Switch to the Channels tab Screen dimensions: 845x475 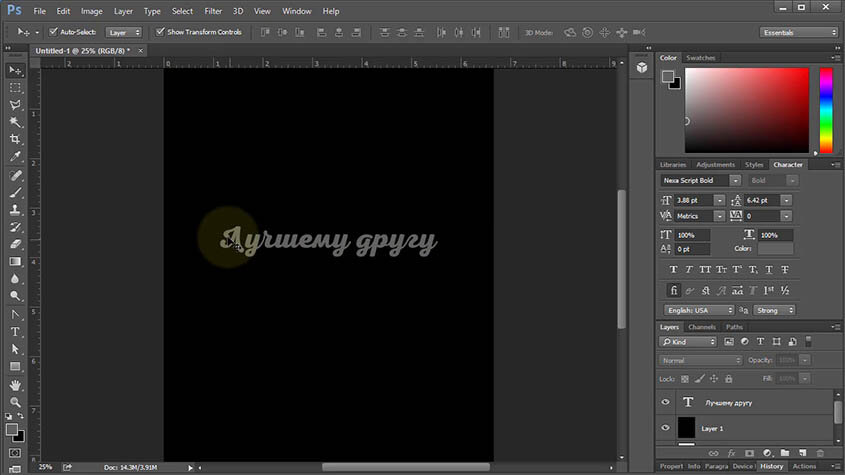pos(702,327)
